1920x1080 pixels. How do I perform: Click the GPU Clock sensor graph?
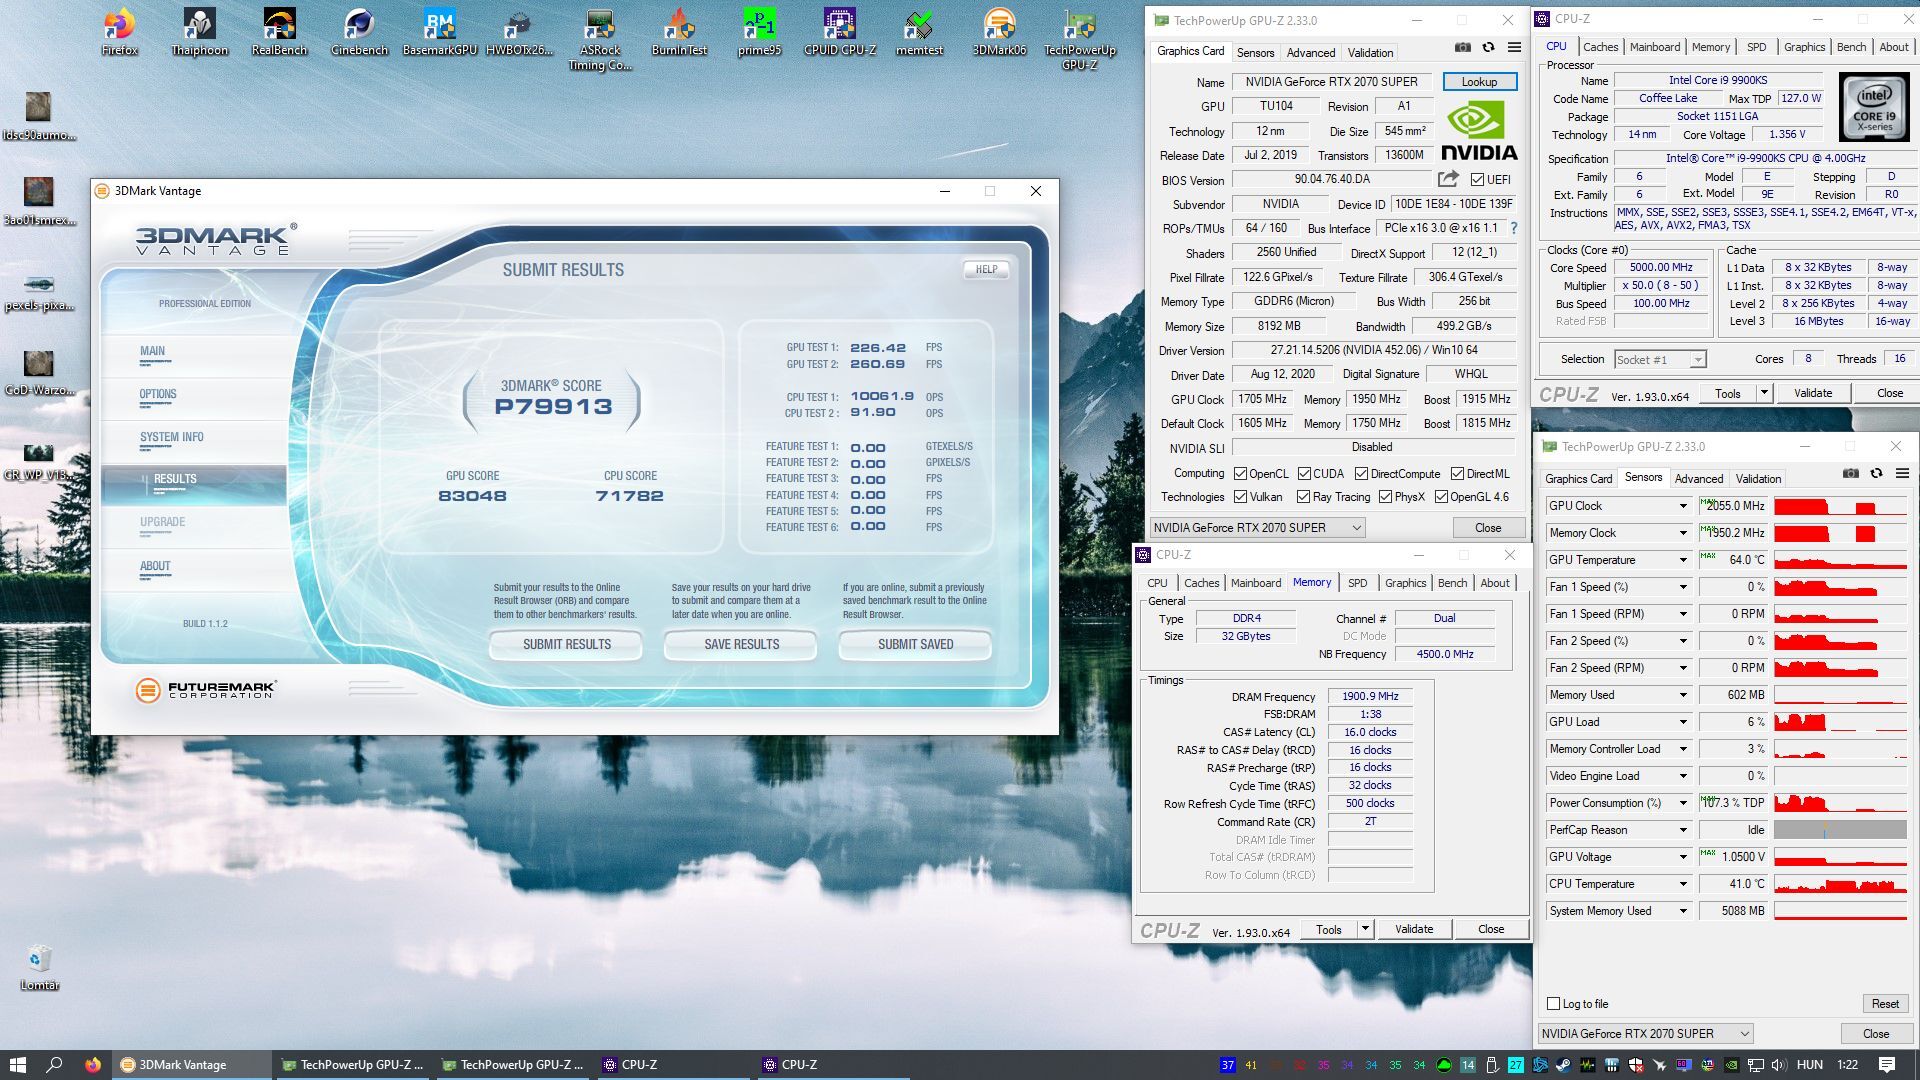tap(1840, 506)
